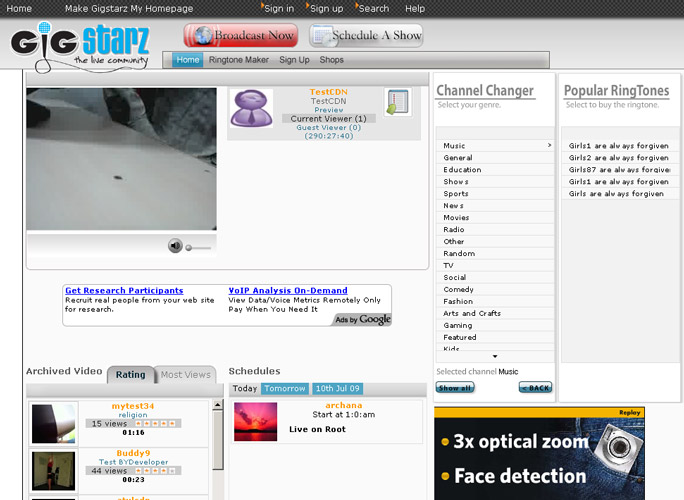The image size is (684, 500).
Task: Open the TestCDN Preview link
Action: 329,110
